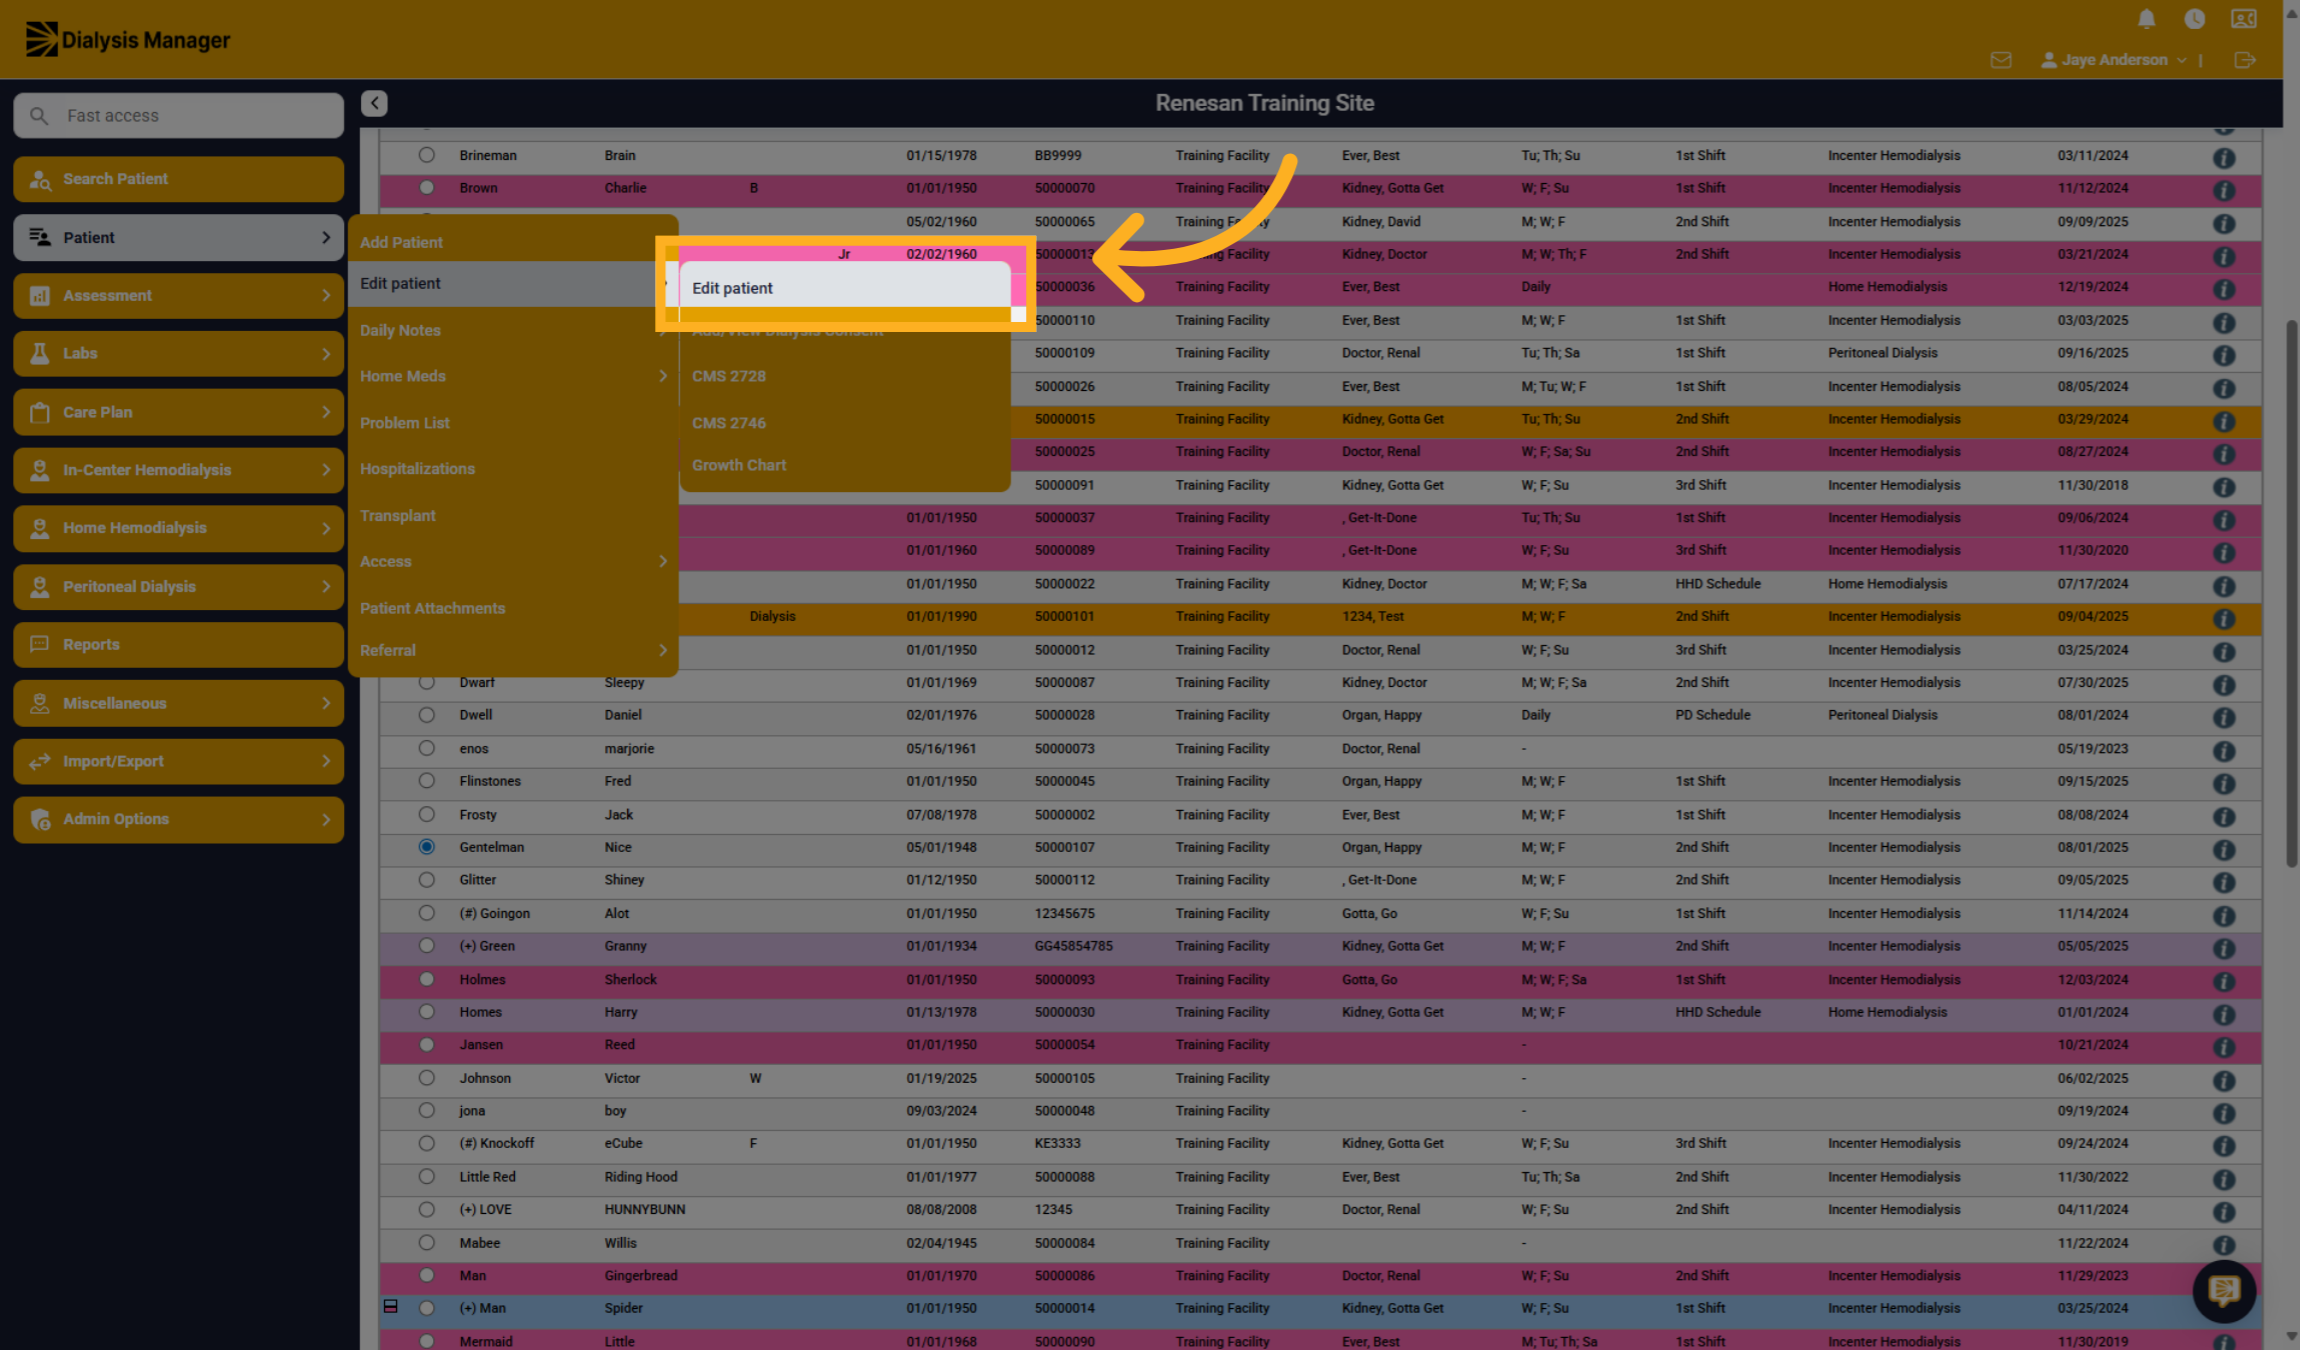Open Problem List in Patient menu
Viewport: 2300px width, 1350px height.
tap(513, 423)
